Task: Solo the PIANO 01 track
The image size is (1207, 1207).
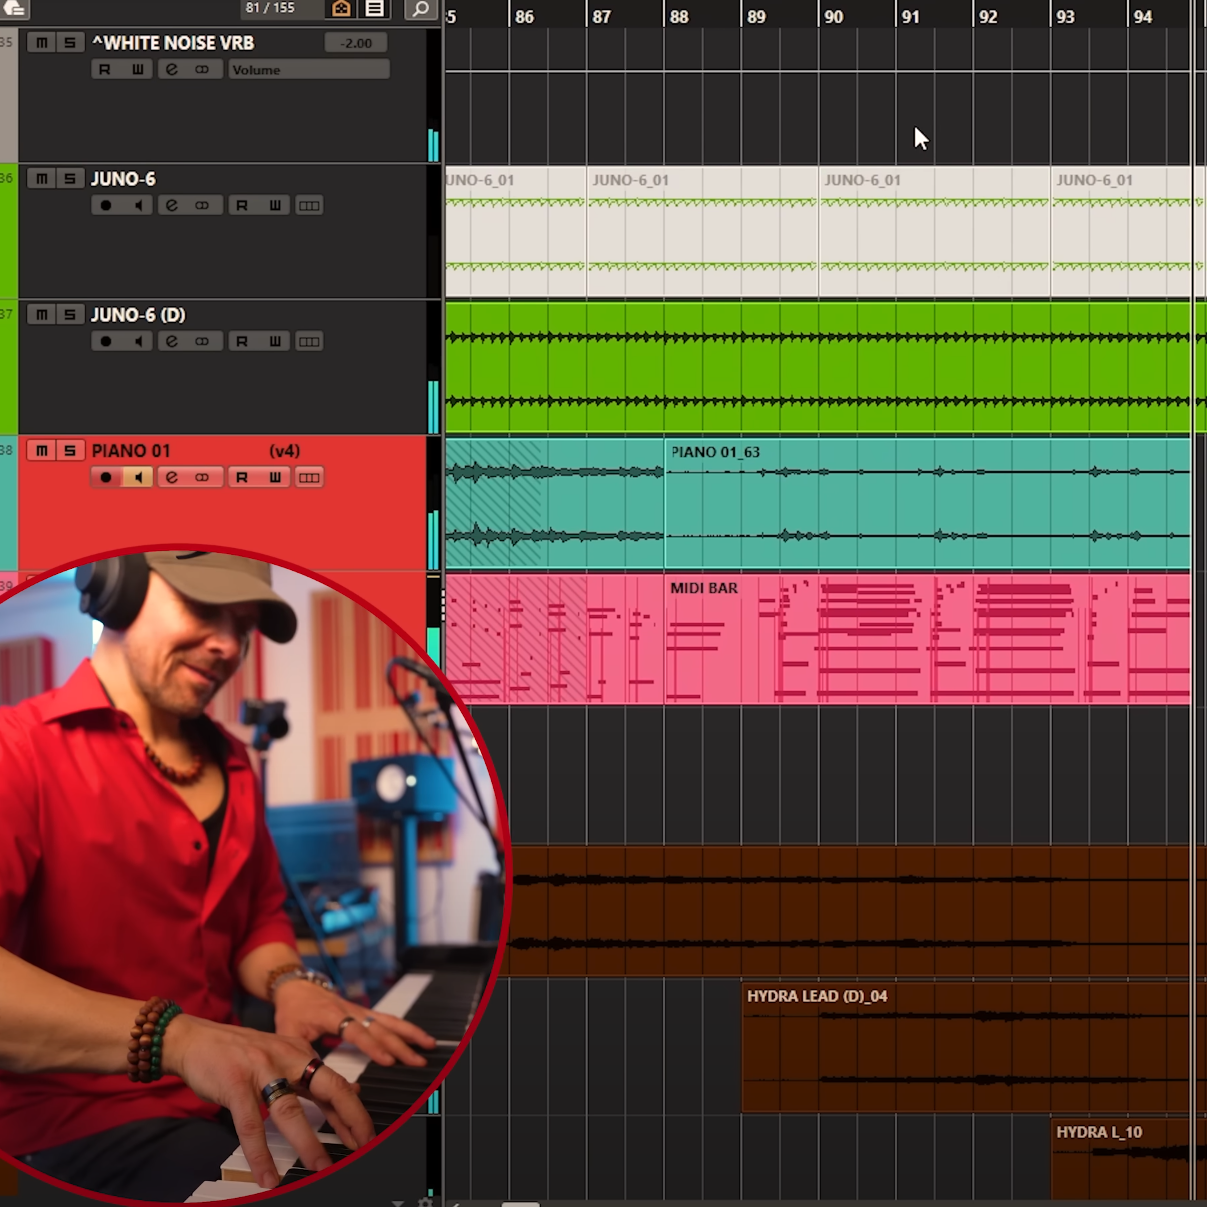Action: click(69, 451)
